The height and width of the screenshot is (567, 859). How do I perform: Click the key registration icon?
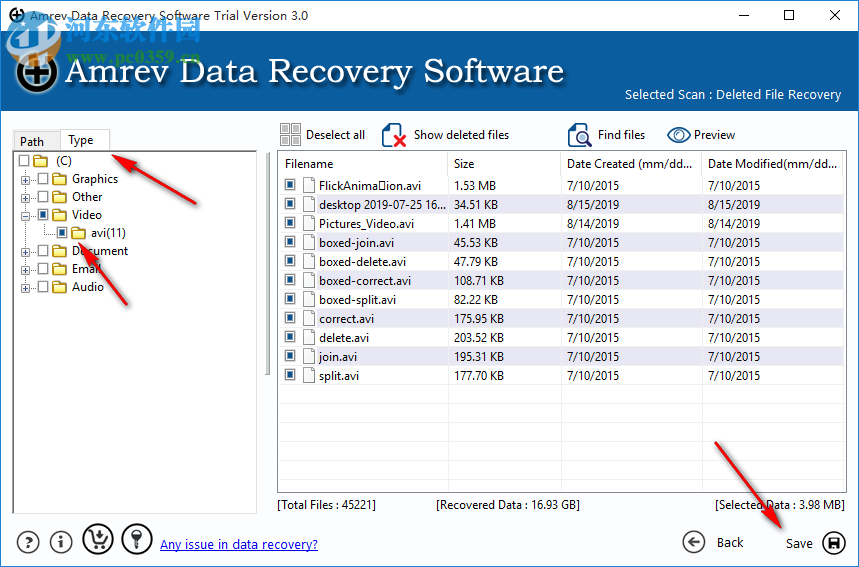pyautogui.click(x=136, y=539)
